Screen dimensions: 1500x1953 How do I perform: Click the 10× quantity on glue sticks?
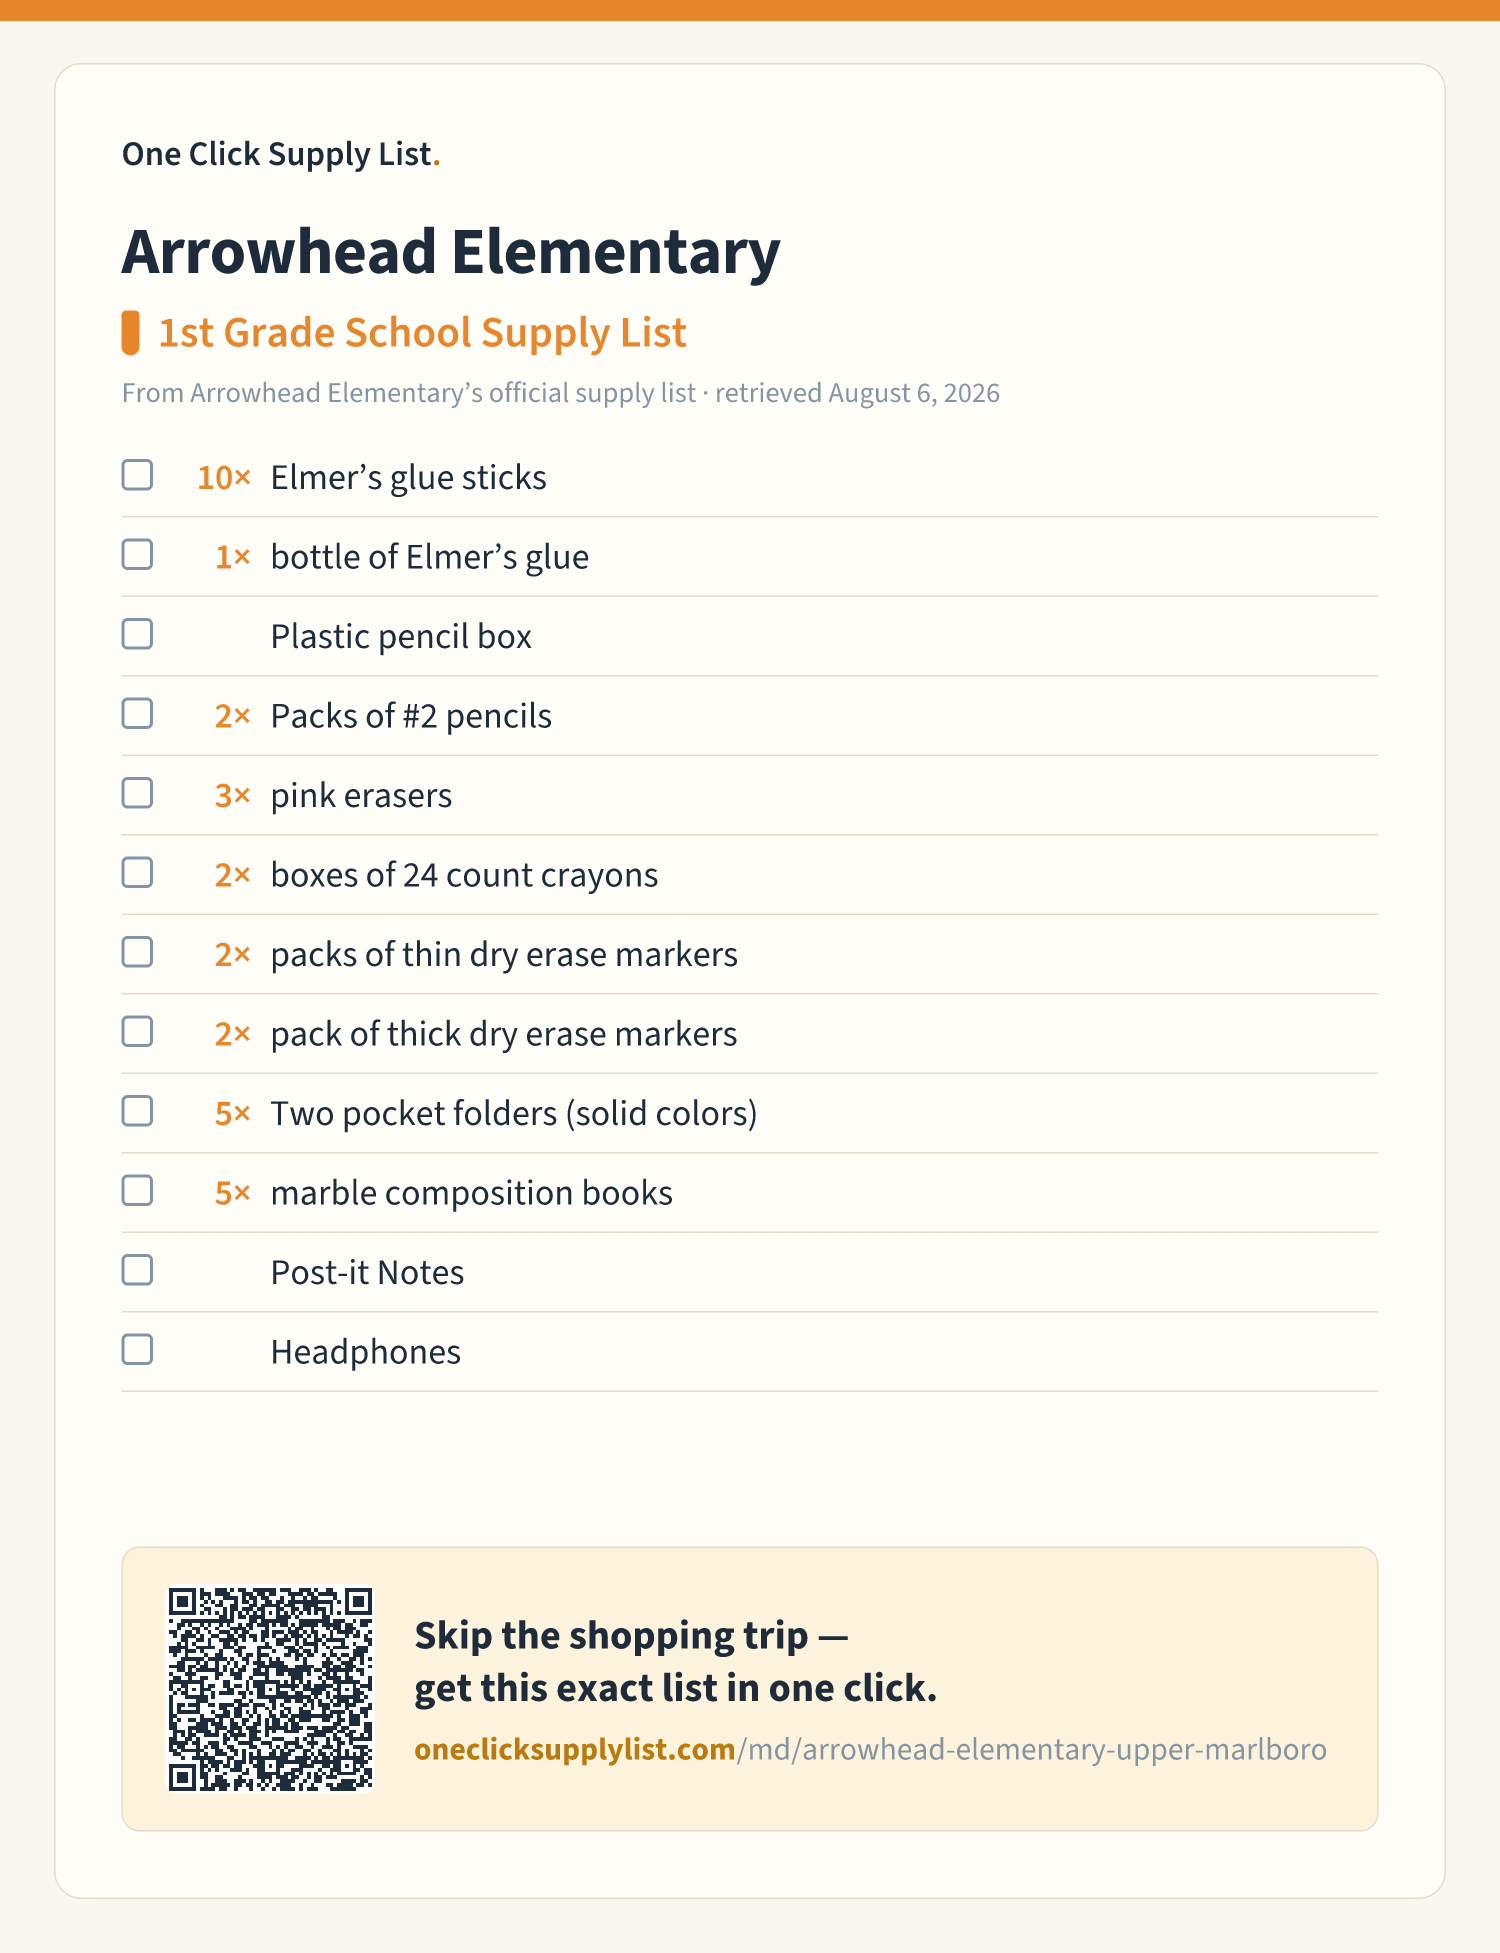224,478
